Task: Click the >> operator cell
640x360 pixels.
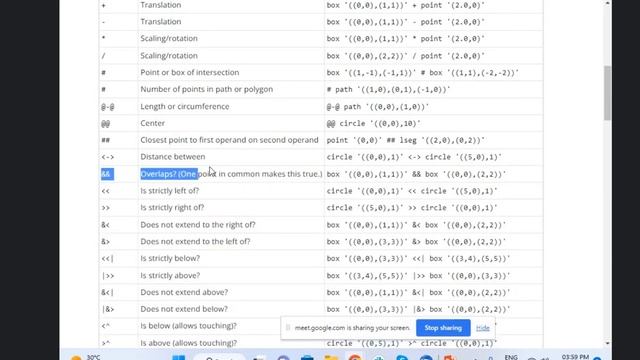Action: (106, 208)
